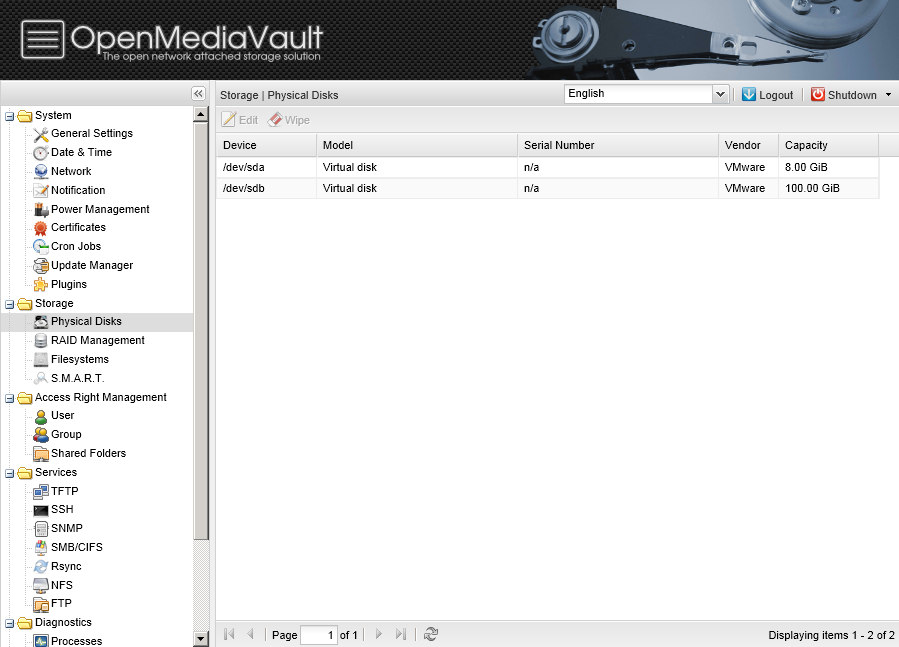Click the Notification envelope icon
This screenshot has height=647, width=899.
click(41, 190)
